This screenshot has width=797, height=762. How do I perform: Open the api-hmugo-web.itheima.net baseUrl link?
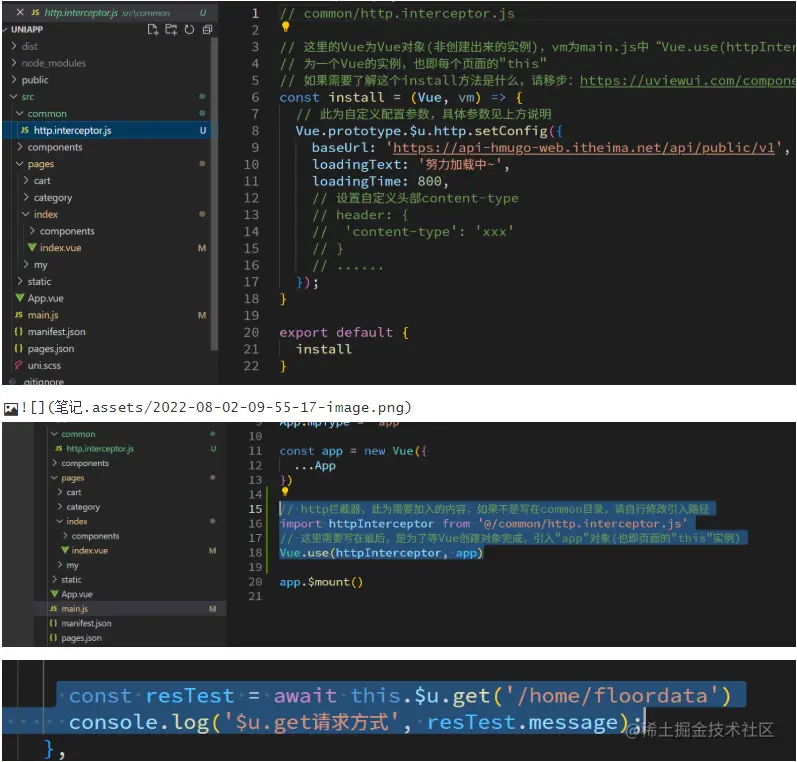pos(584,147)
